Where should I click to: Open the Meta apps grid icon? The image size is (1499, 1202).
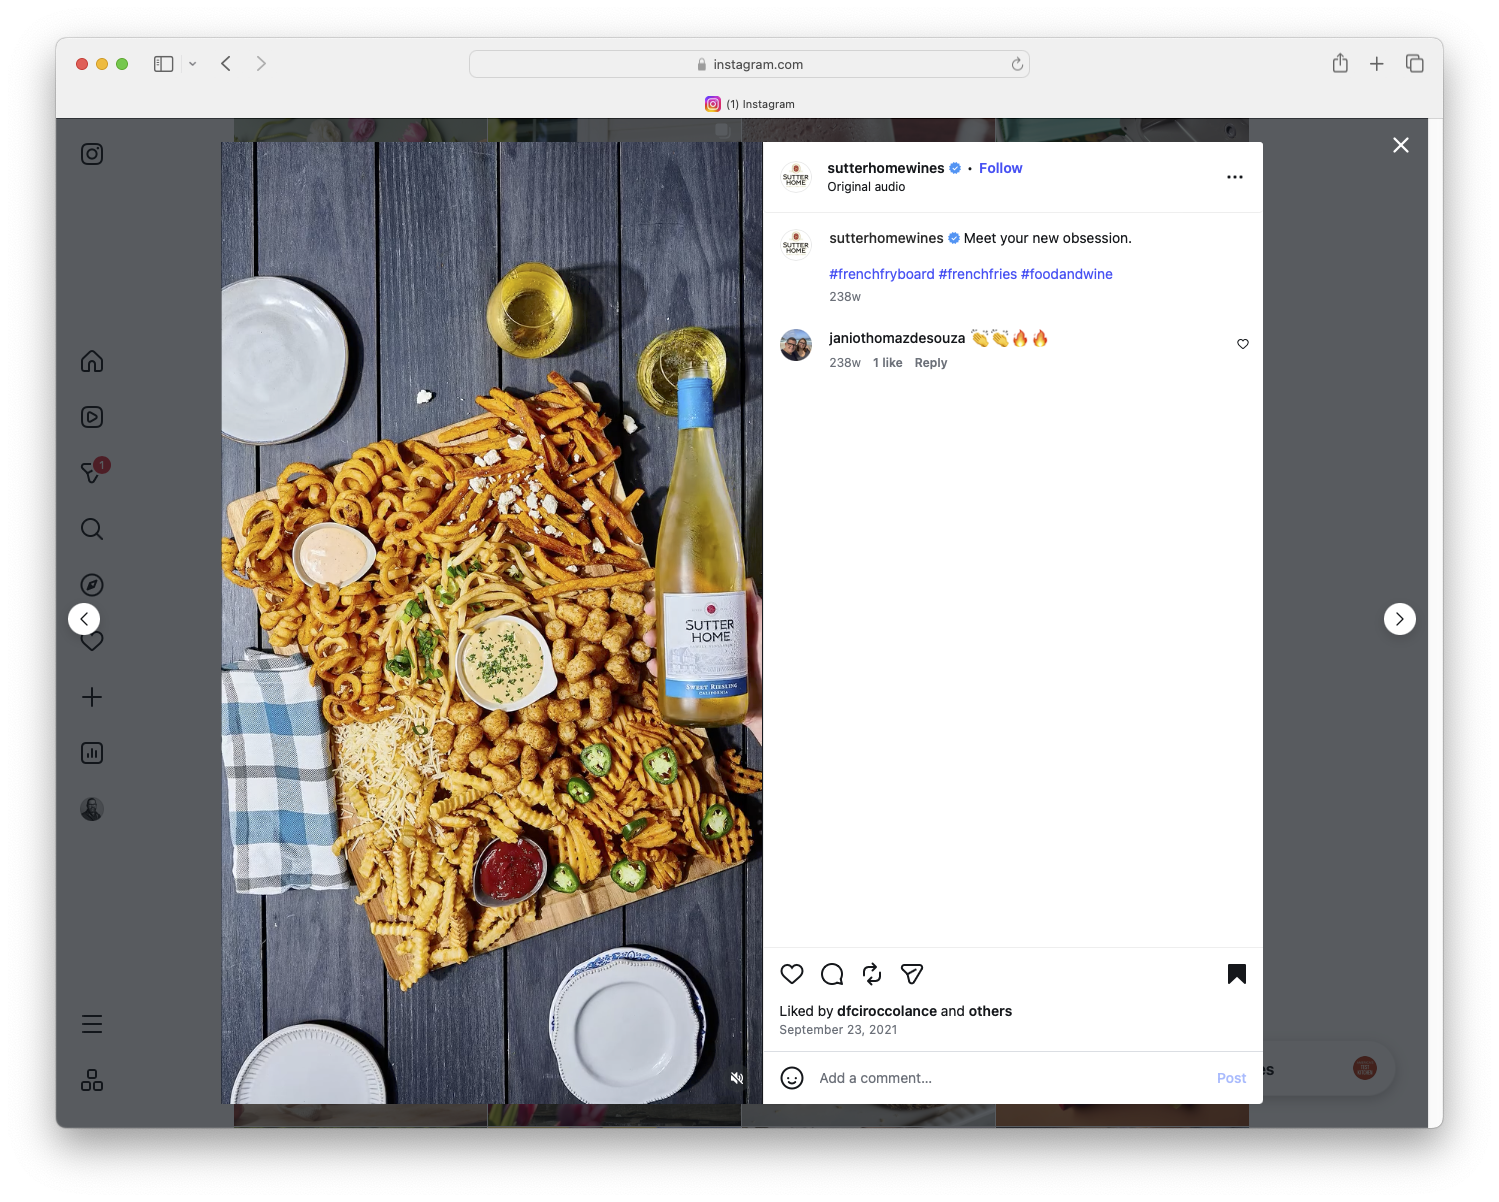pyautogui.click(x=92, y=1080)
